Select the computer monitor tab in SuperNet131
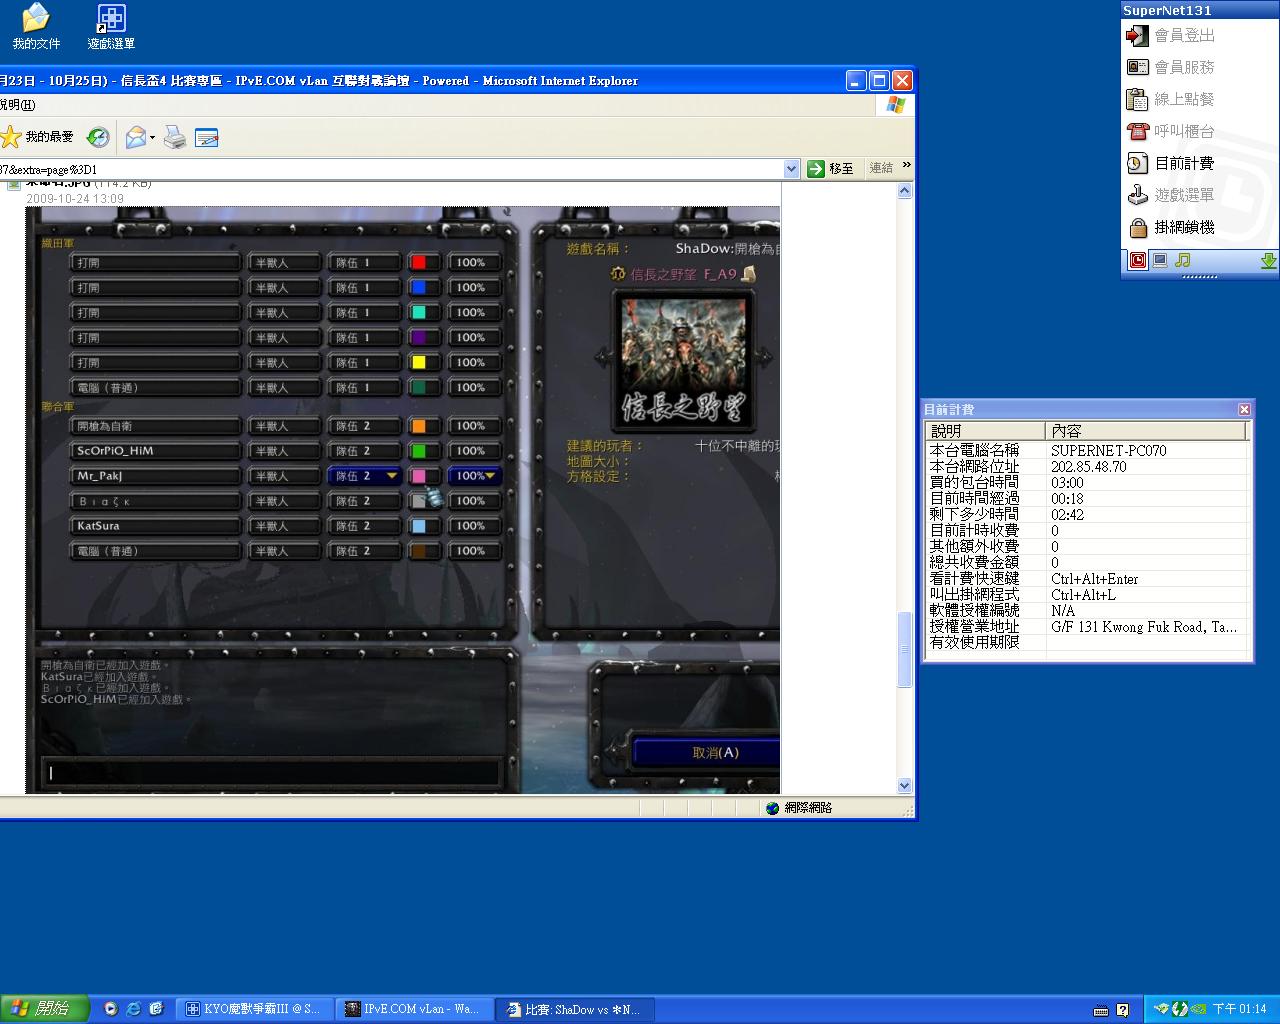The image size is (1280, 1024). 1160,260
